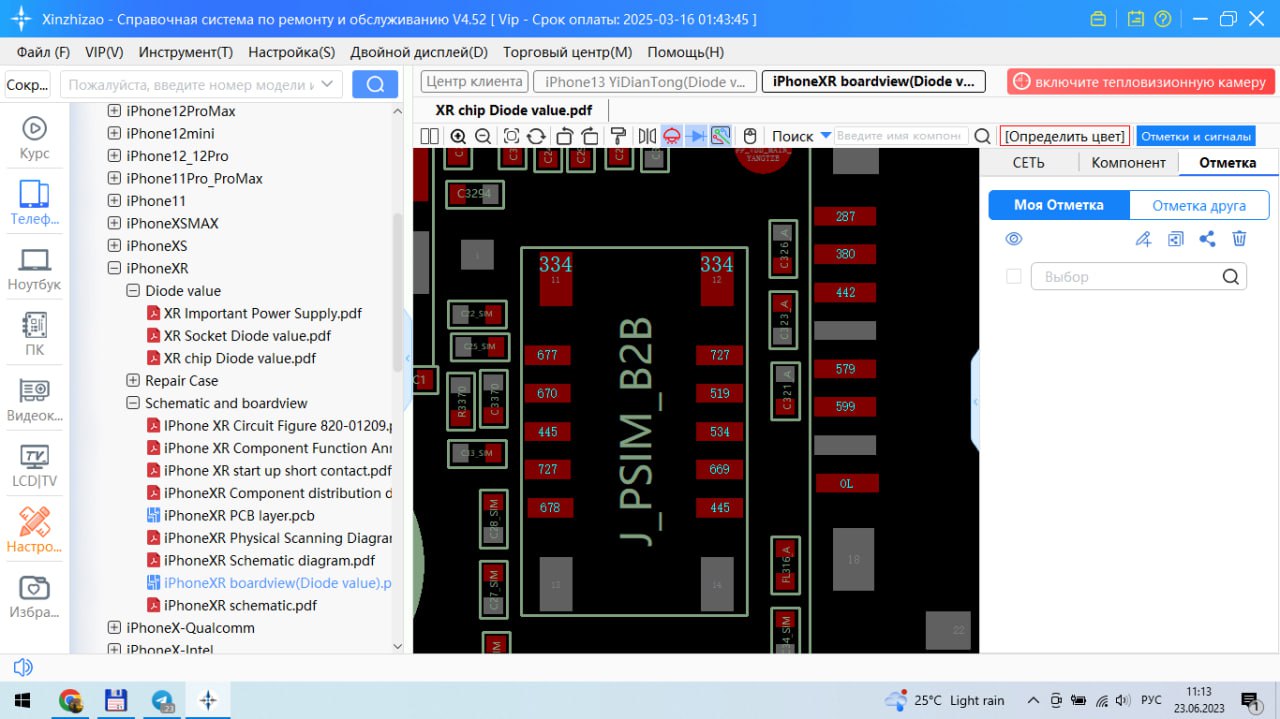Click the mirror/flip board icon
Viewport: 1280px width, 719px height.
coord(647,136)
